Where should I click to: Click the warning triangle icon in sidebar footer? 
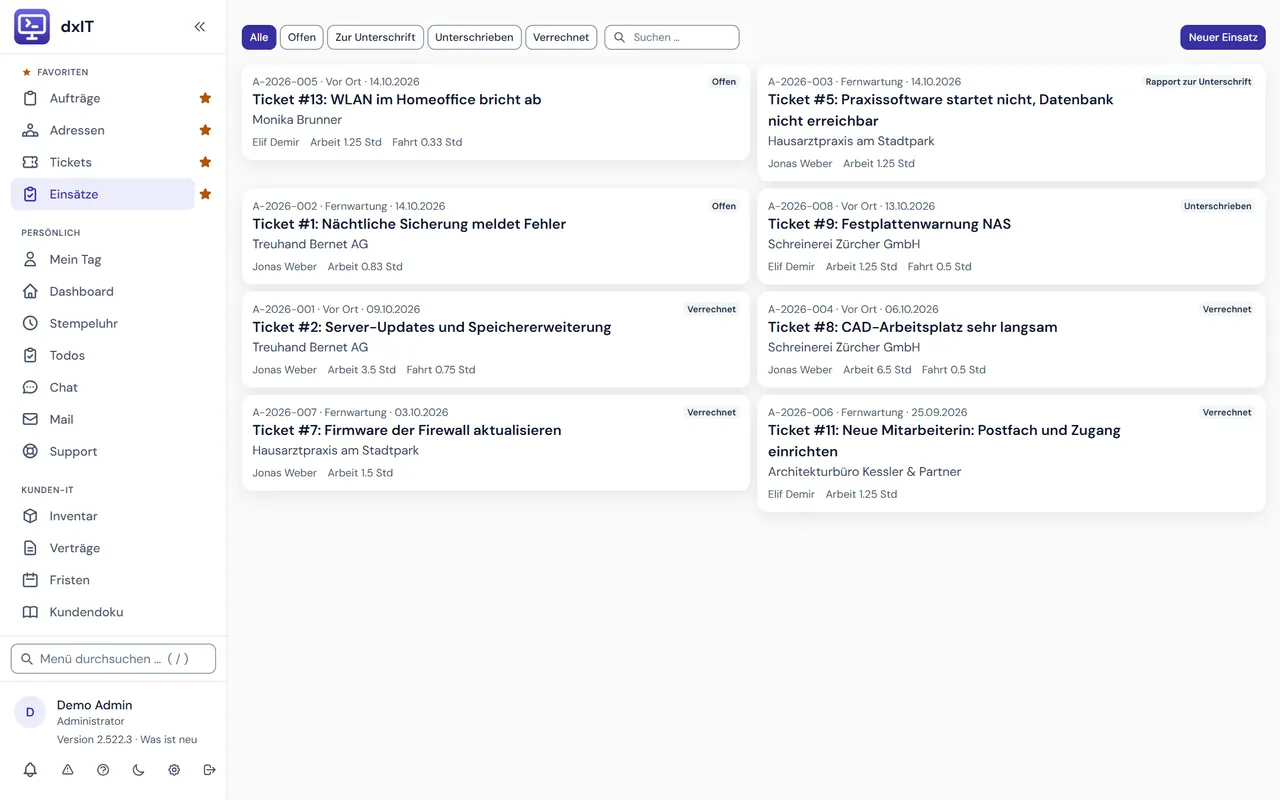coord(68,770)
